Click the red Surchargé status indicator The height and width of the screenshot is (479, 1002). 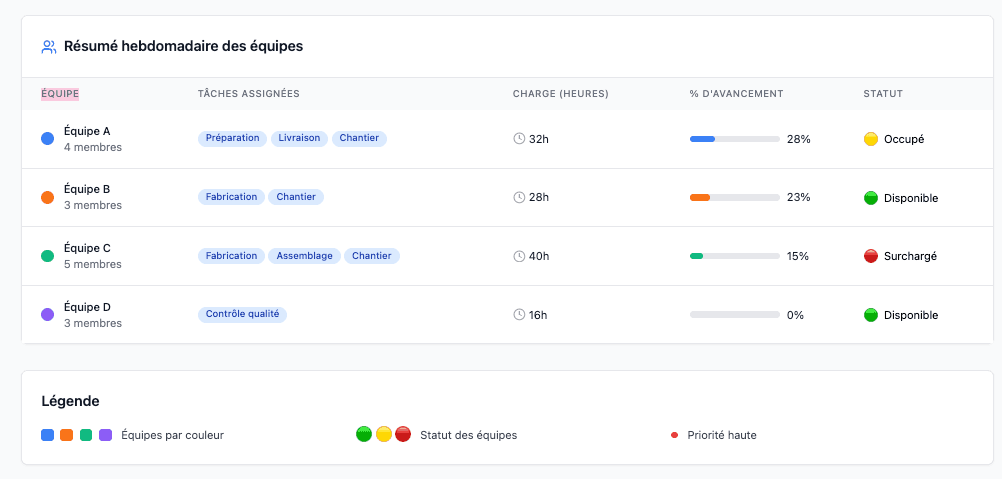coord(870,256)
